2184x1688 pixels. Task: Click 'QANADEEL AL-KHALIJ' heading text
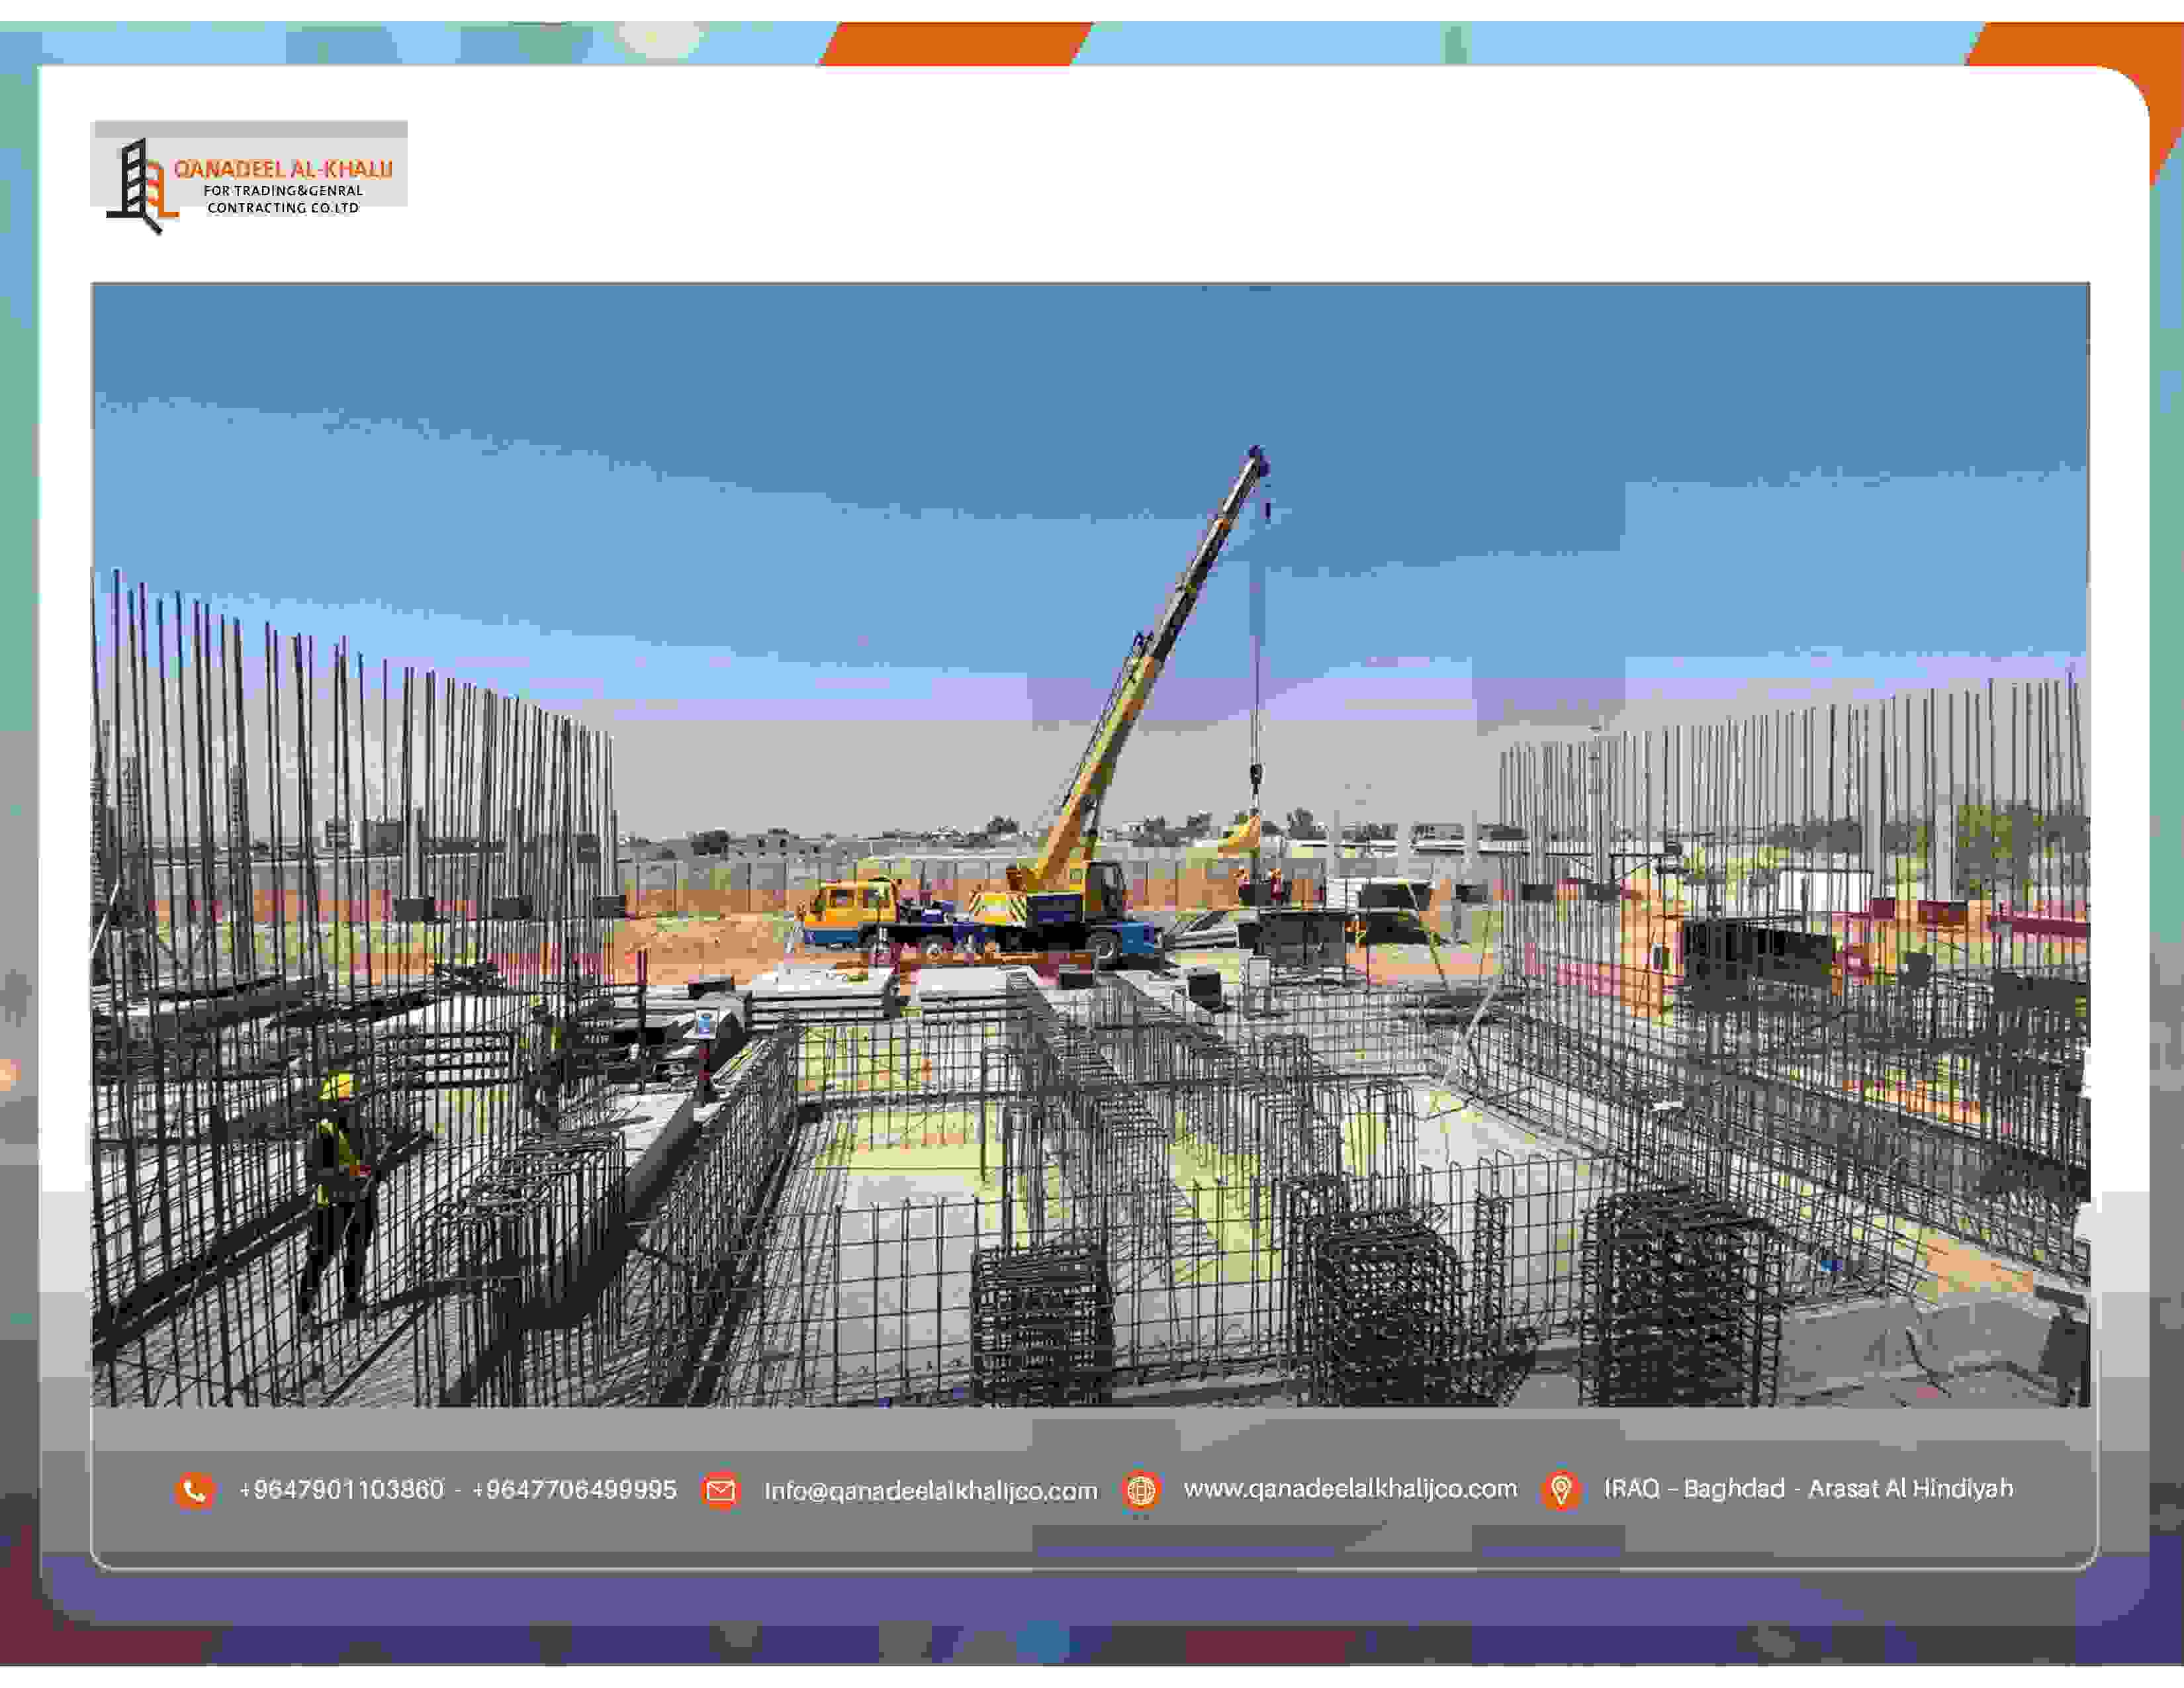[283, 169]
